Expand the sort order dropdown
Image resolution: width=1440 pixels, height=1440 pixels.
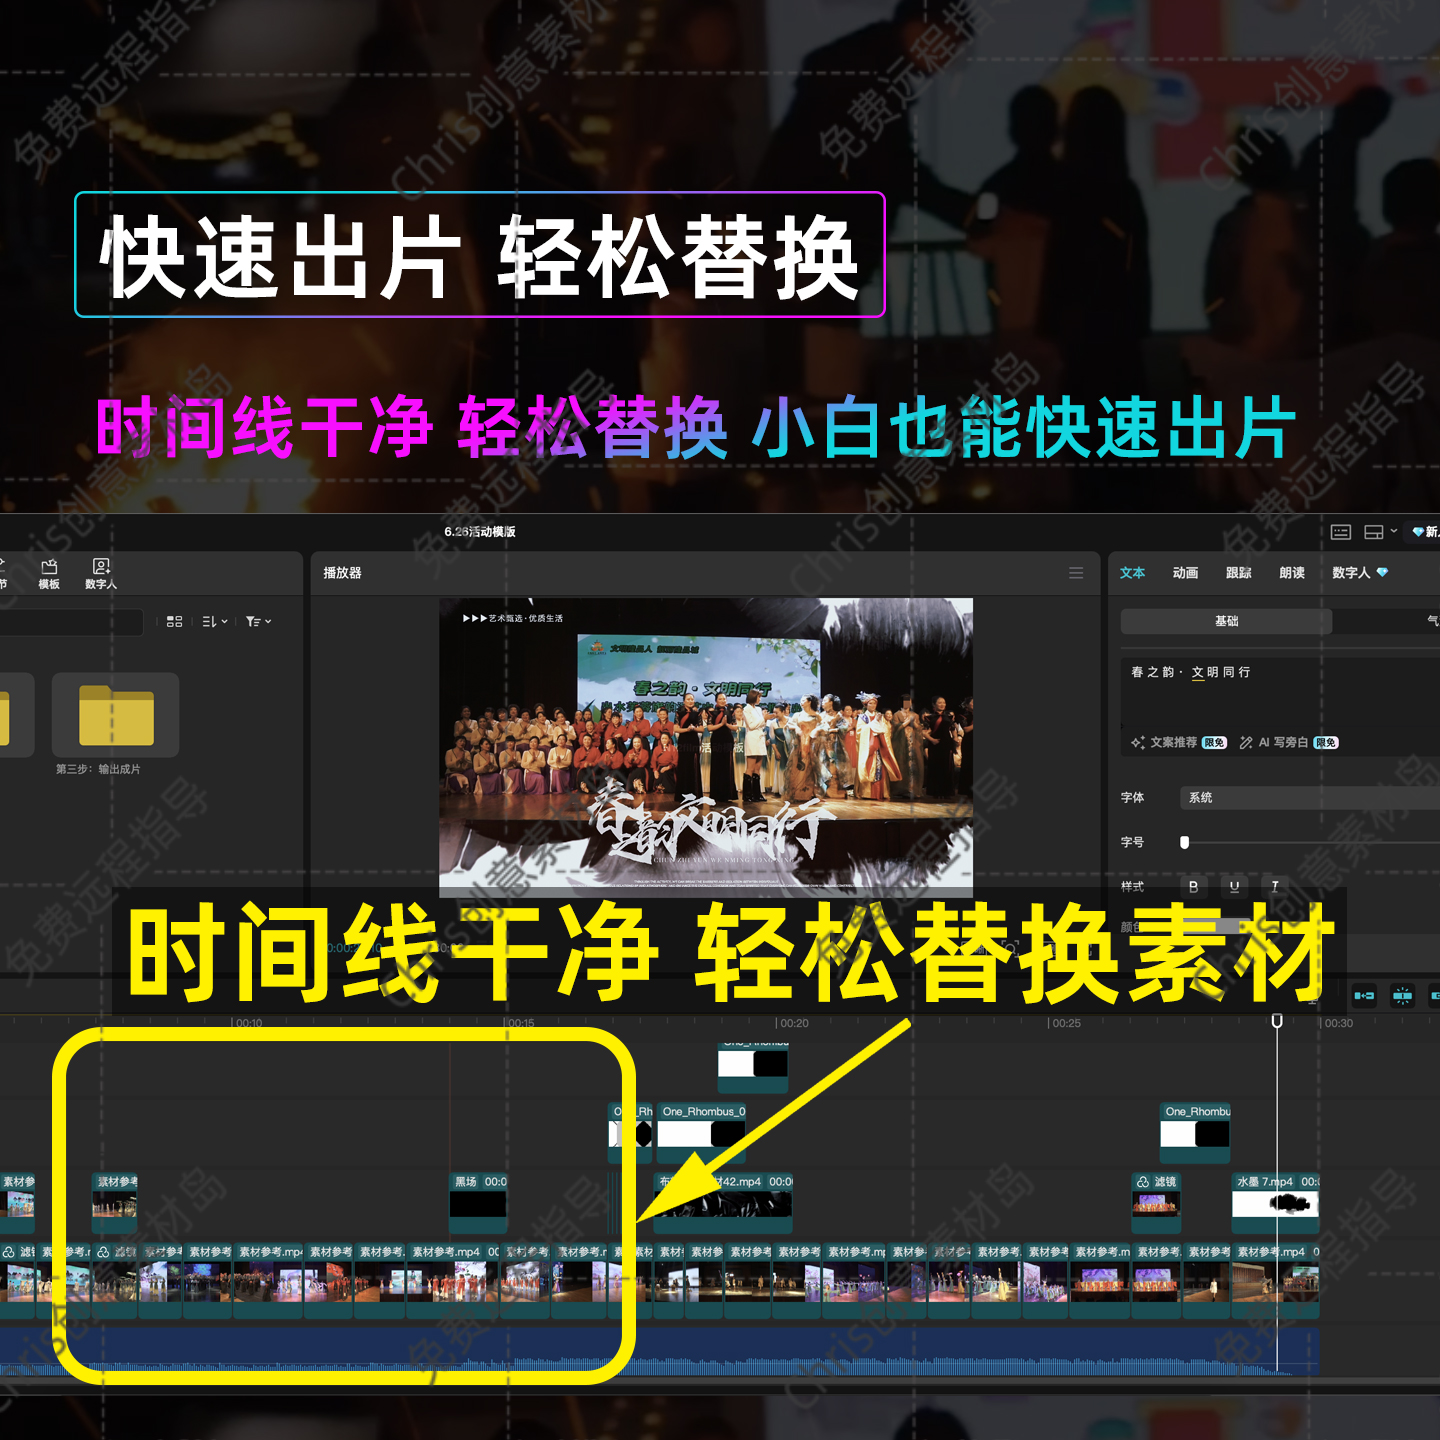click(x=215, y=622)
